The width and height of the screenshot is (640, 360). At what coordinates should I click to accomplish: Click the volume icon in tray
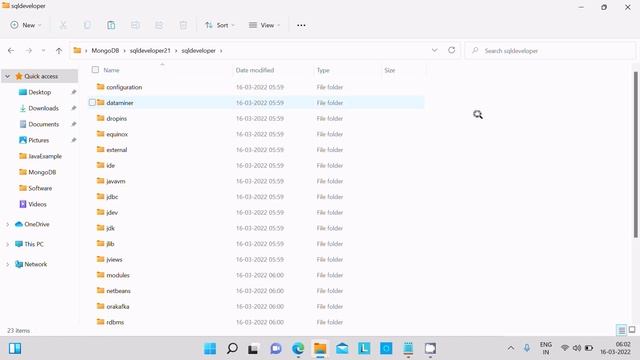coord(577,348)
